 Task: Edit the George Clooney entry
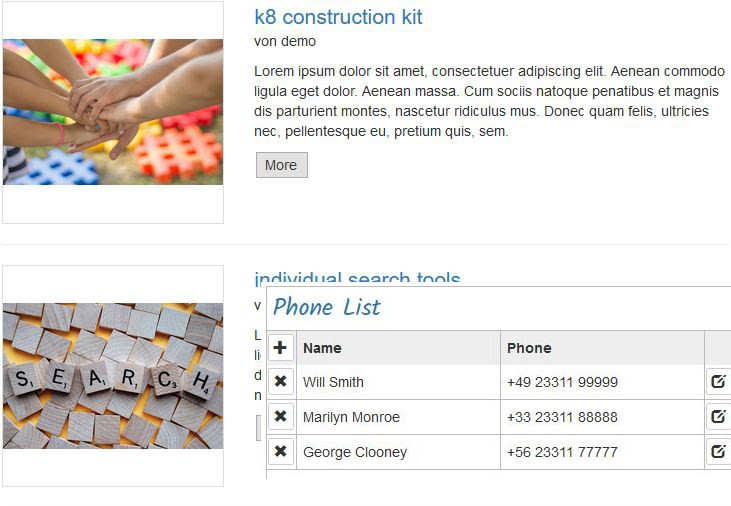tap(718, 451)
